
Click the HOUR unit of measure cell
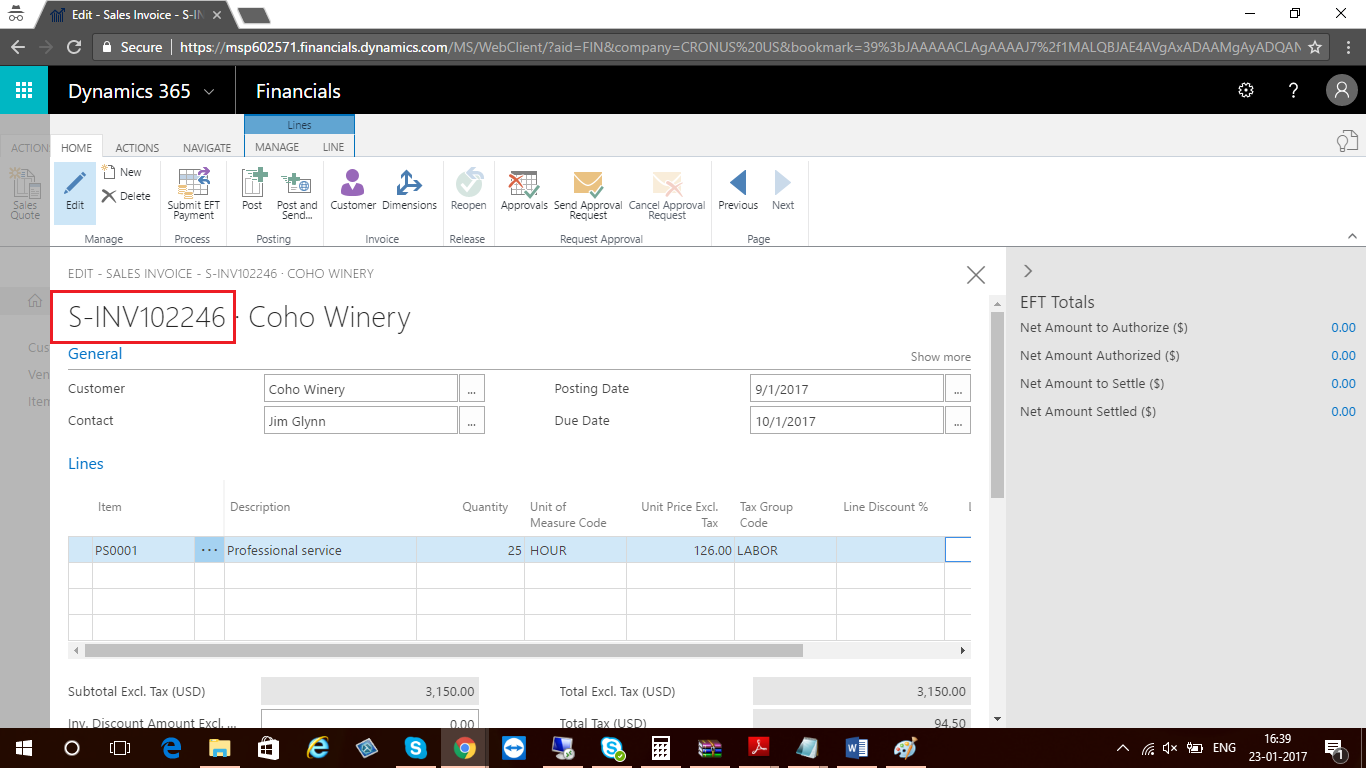[x=575, y=550]
